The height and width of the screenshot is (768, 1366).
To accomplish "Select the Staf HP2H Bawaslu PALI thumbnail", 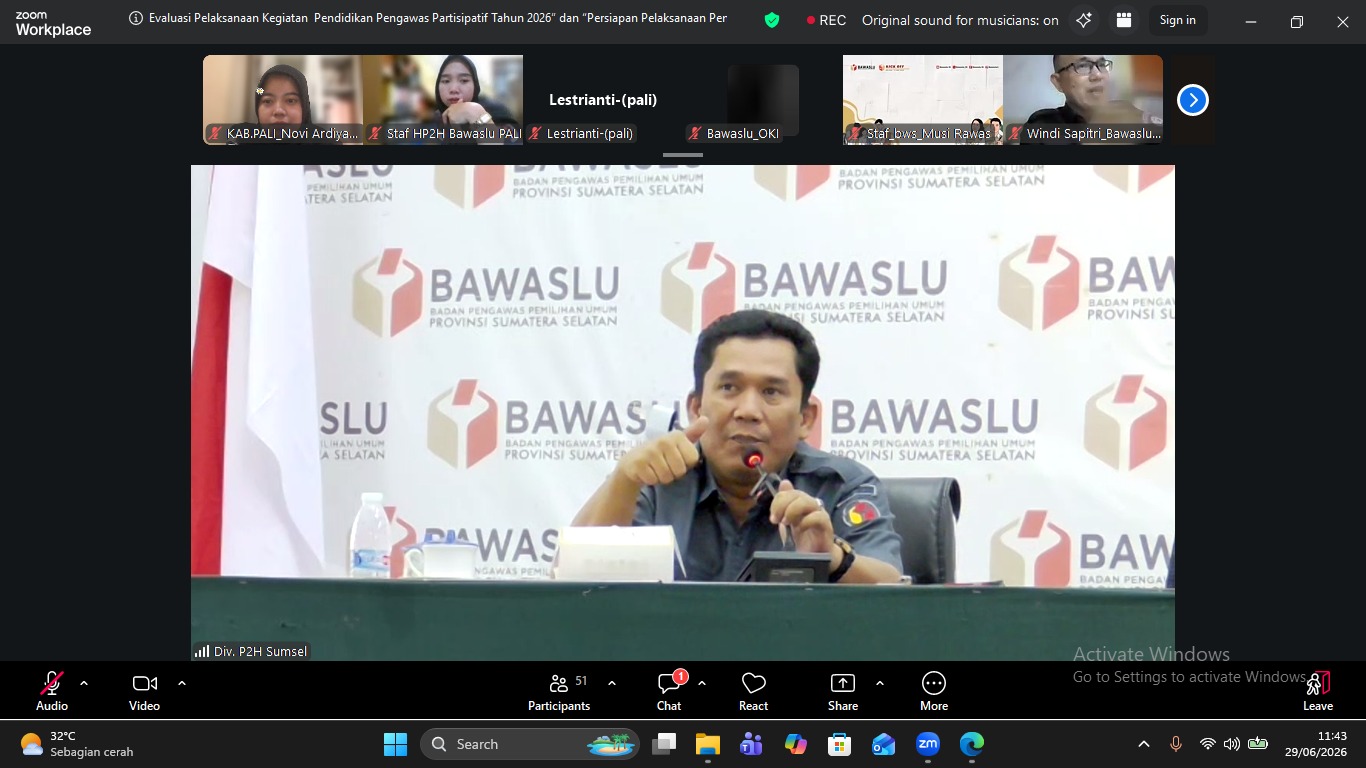I will [443, 100].
